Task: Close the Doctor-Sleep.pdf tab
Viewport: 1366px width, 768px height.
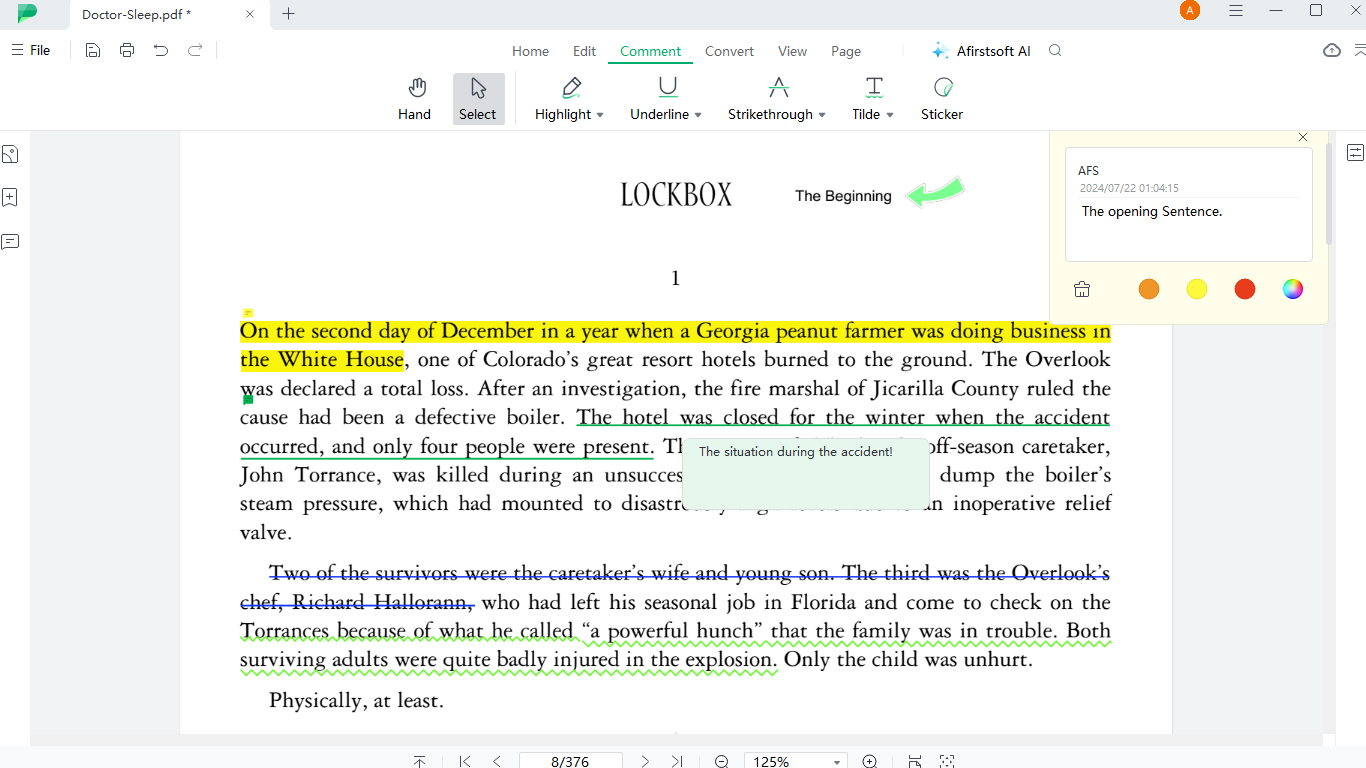Action: pos(250,14)
